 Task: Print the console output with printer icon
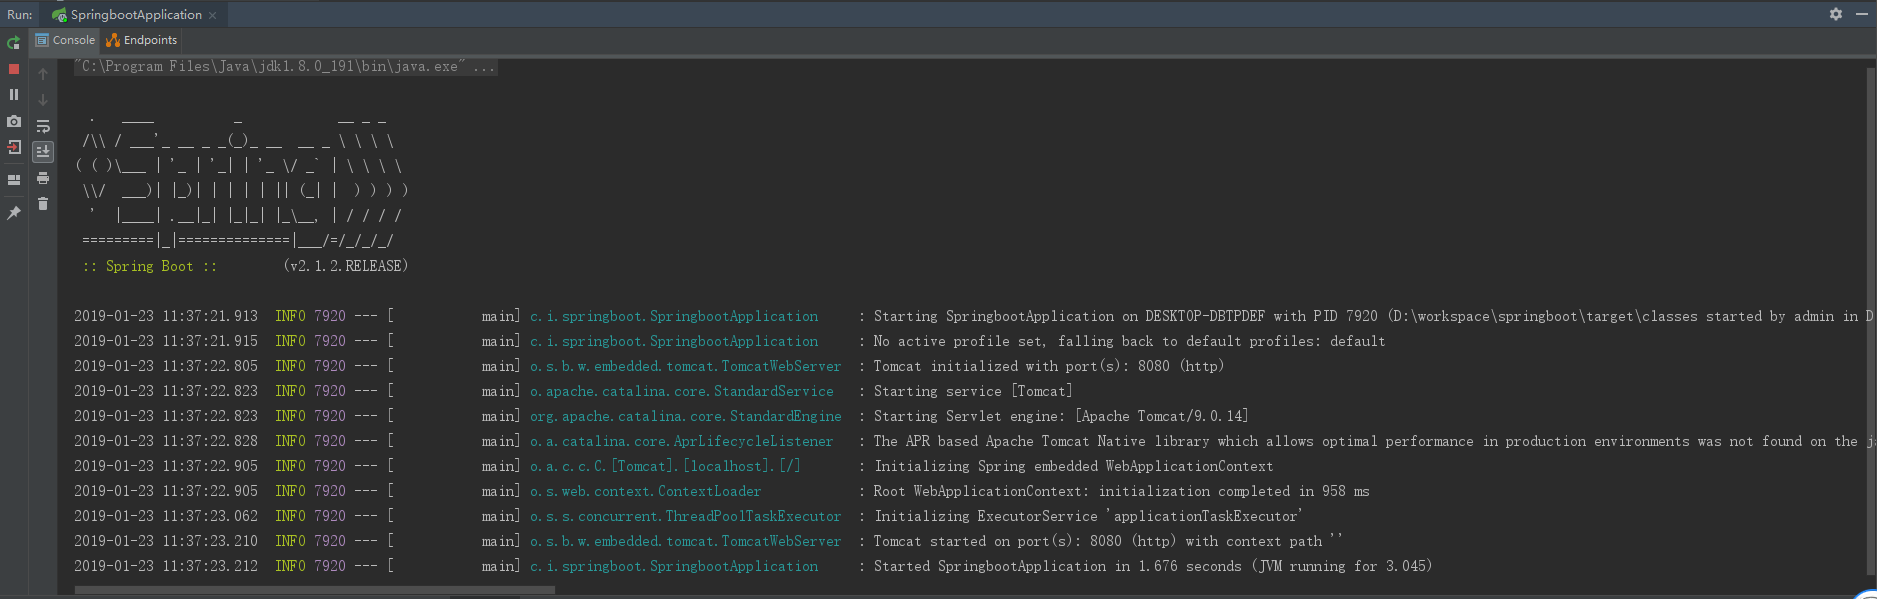click(x=43, y=178)
